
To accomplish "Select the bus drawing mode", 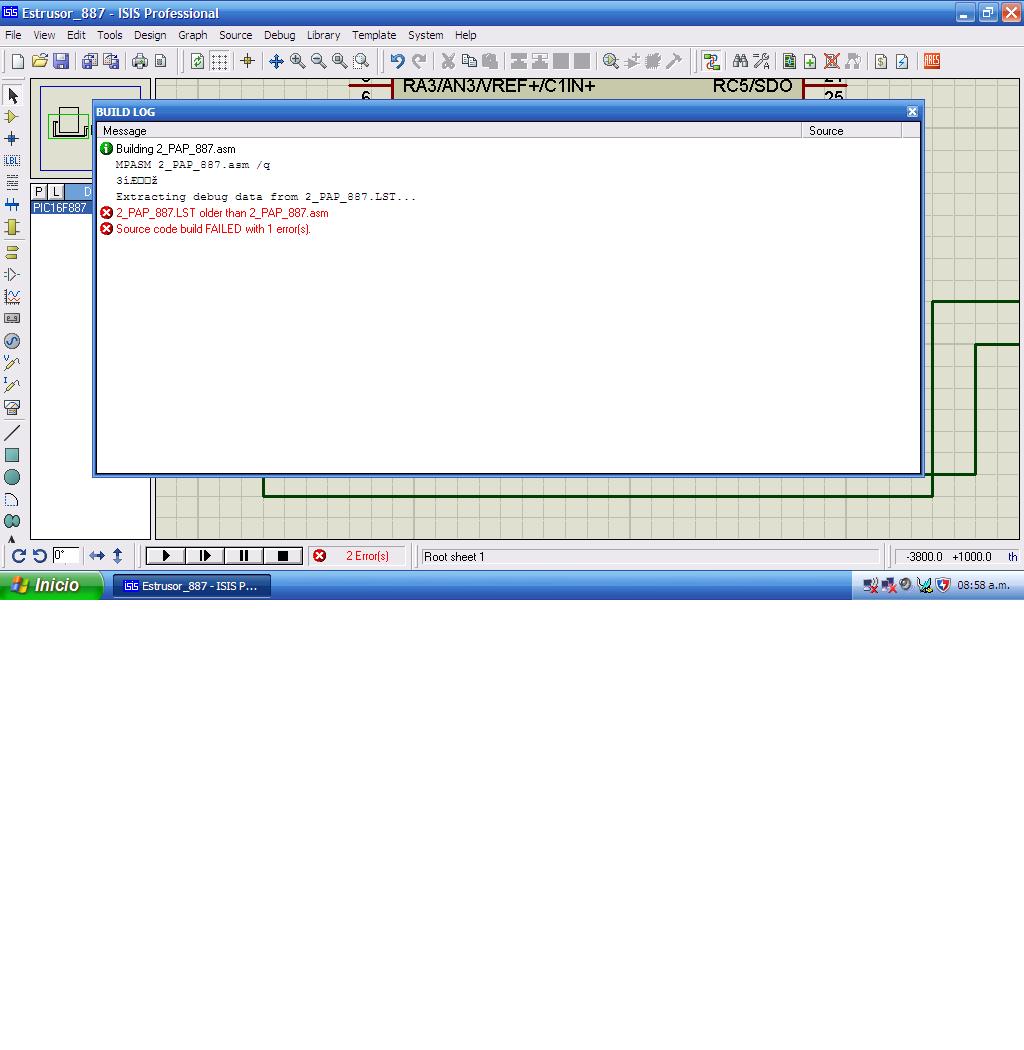I will [x=12, y=204].
